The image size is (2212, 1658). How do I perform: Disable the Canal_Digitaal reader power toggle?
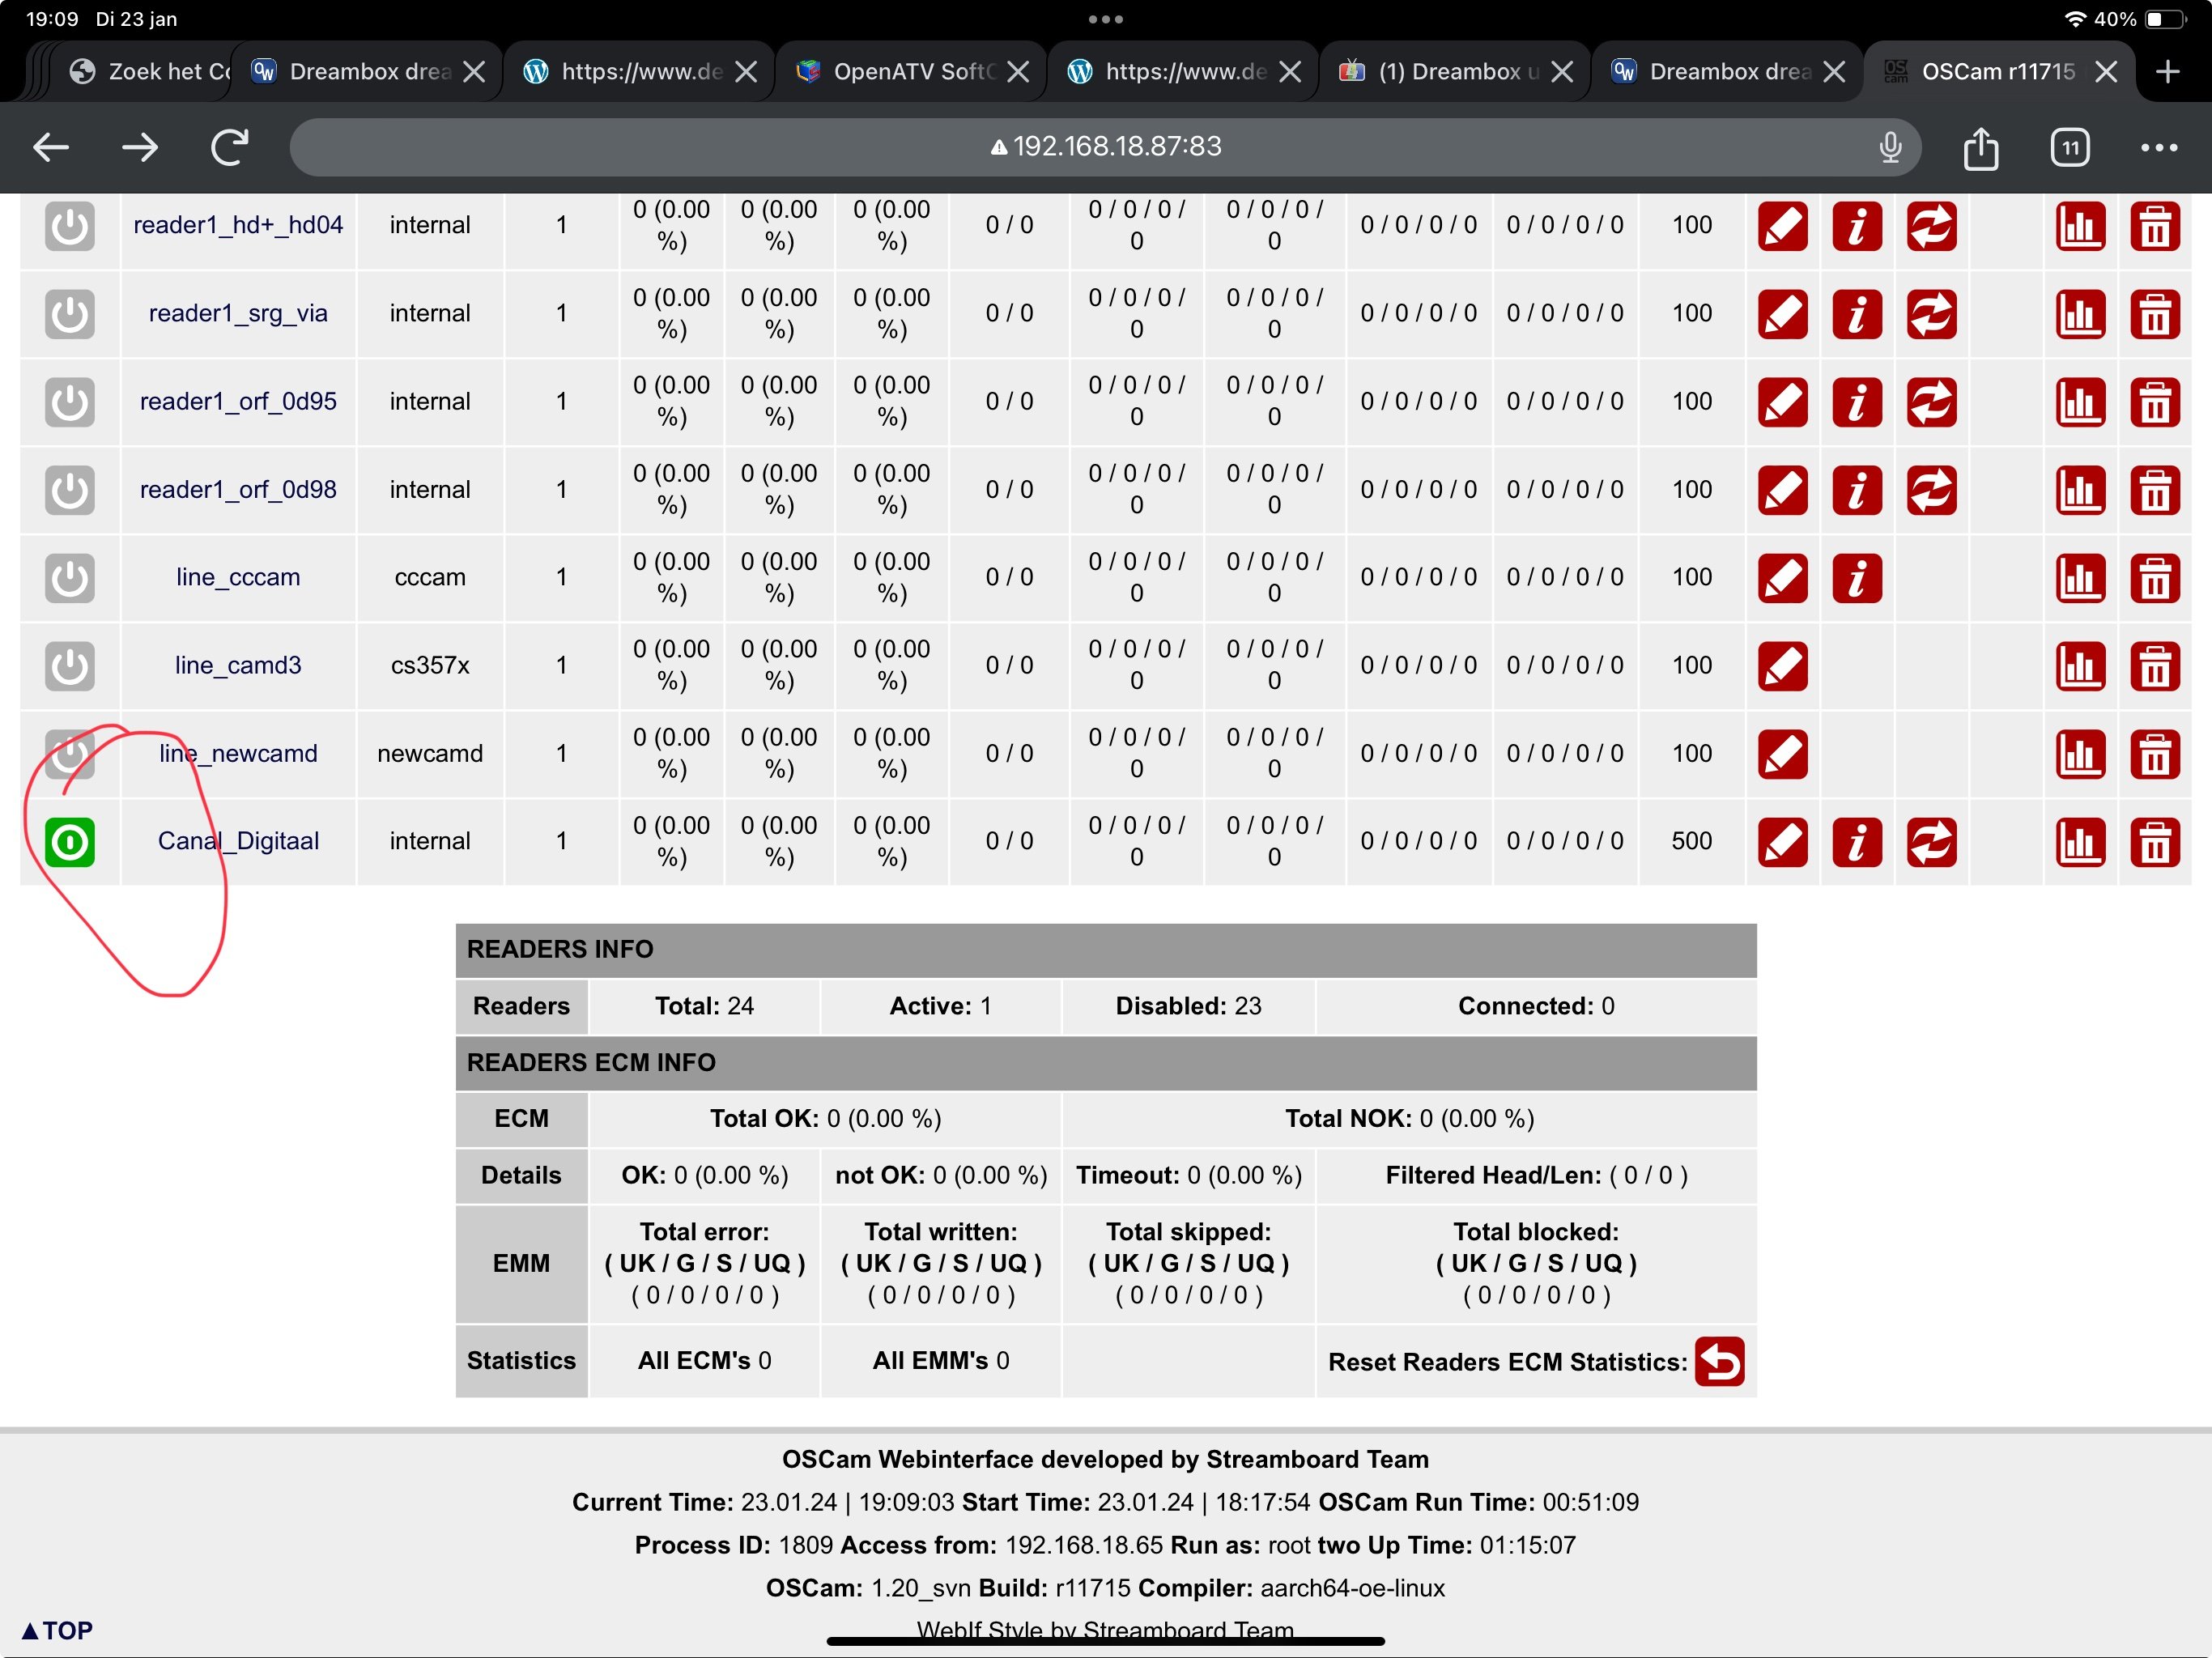click(70, 841)
